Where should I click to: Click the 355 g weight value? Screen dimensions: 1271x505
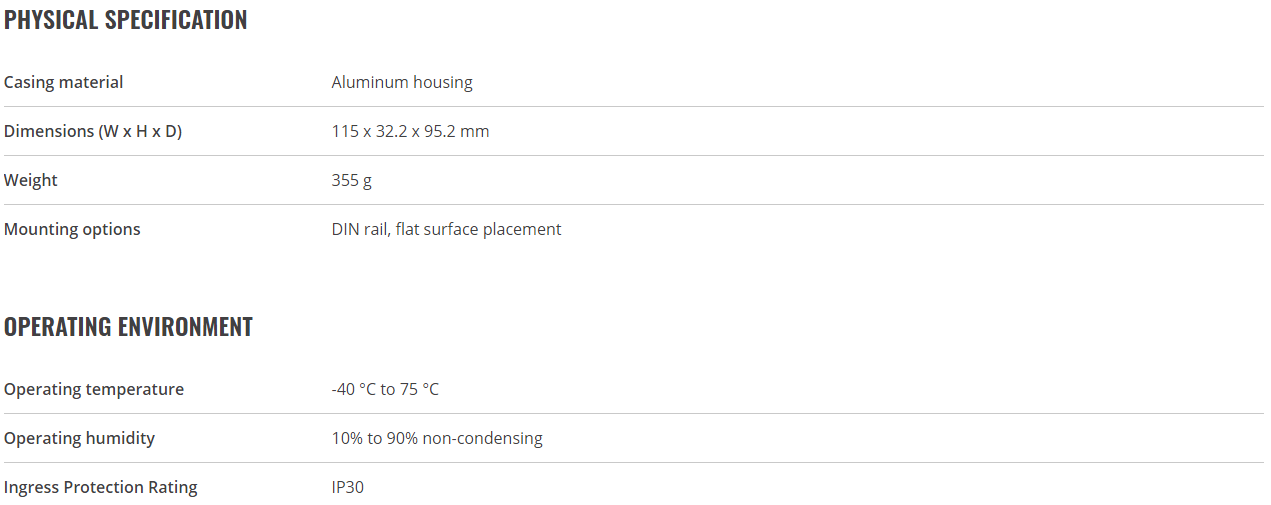pyautogui.click(x=352, y=180)
